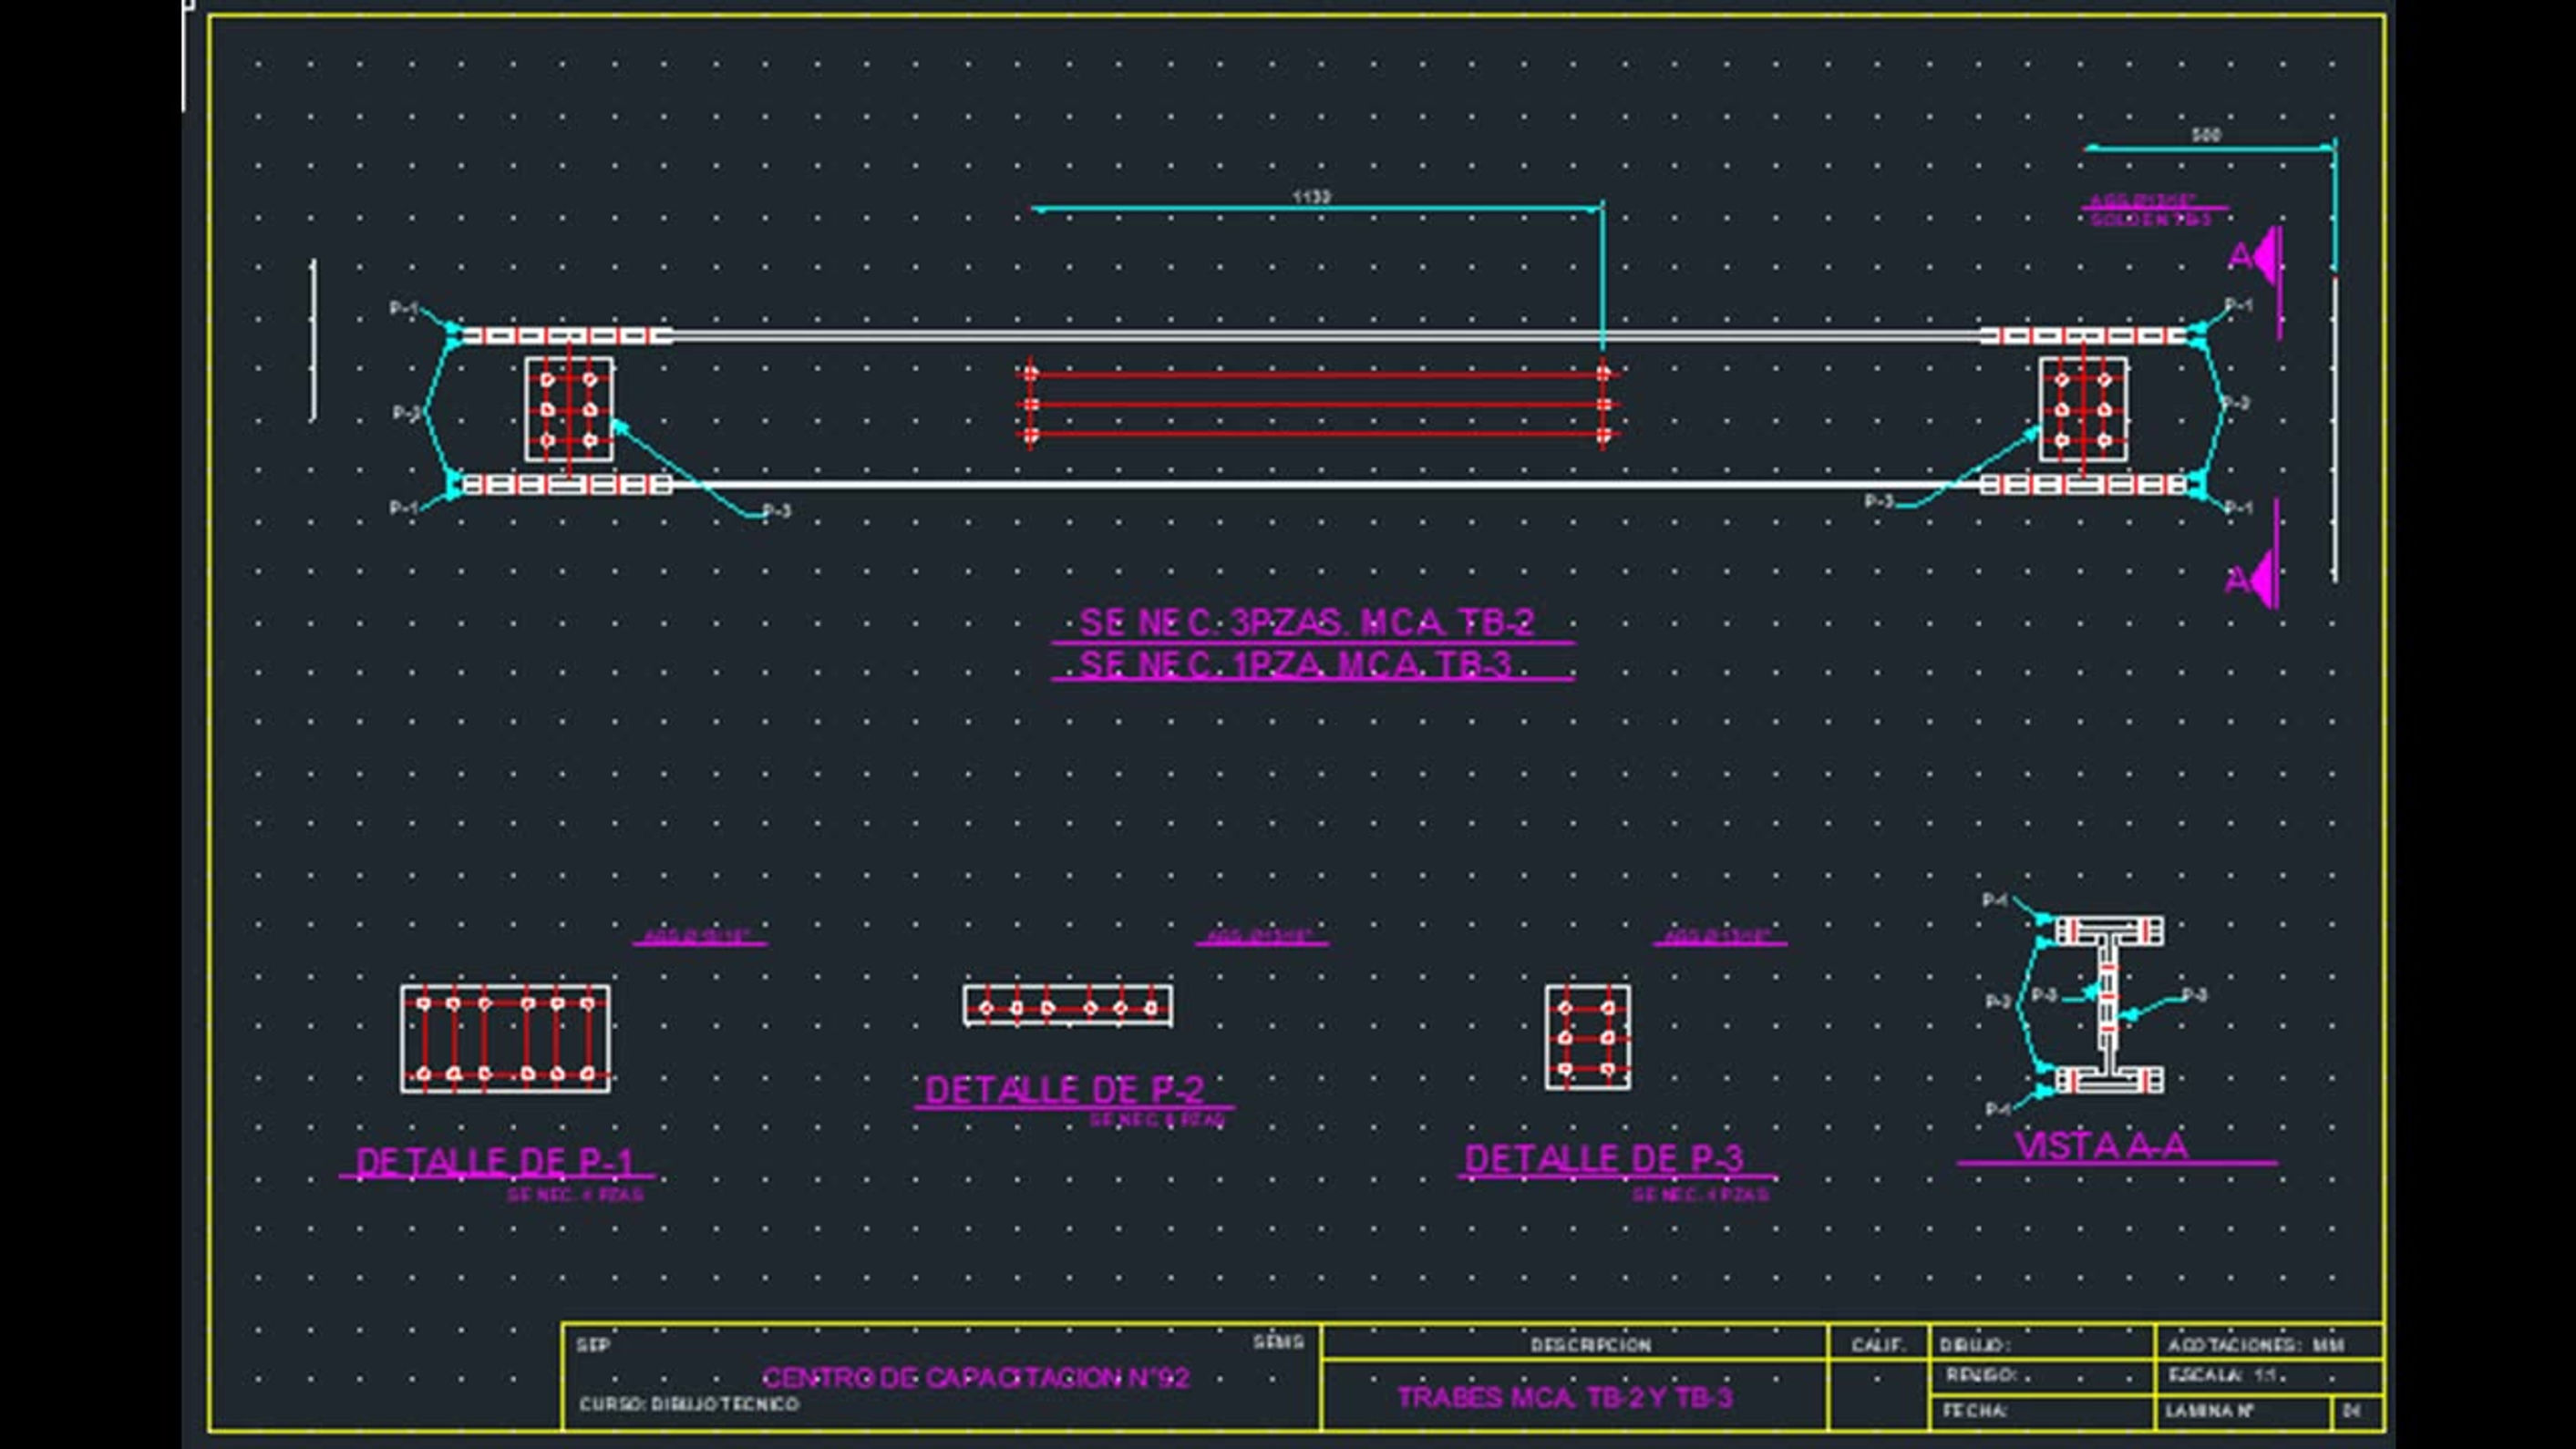Click the "DETALLE DE P-2" title
This screenshot has width=2576, height=1449.
tap(1064, 1089)
